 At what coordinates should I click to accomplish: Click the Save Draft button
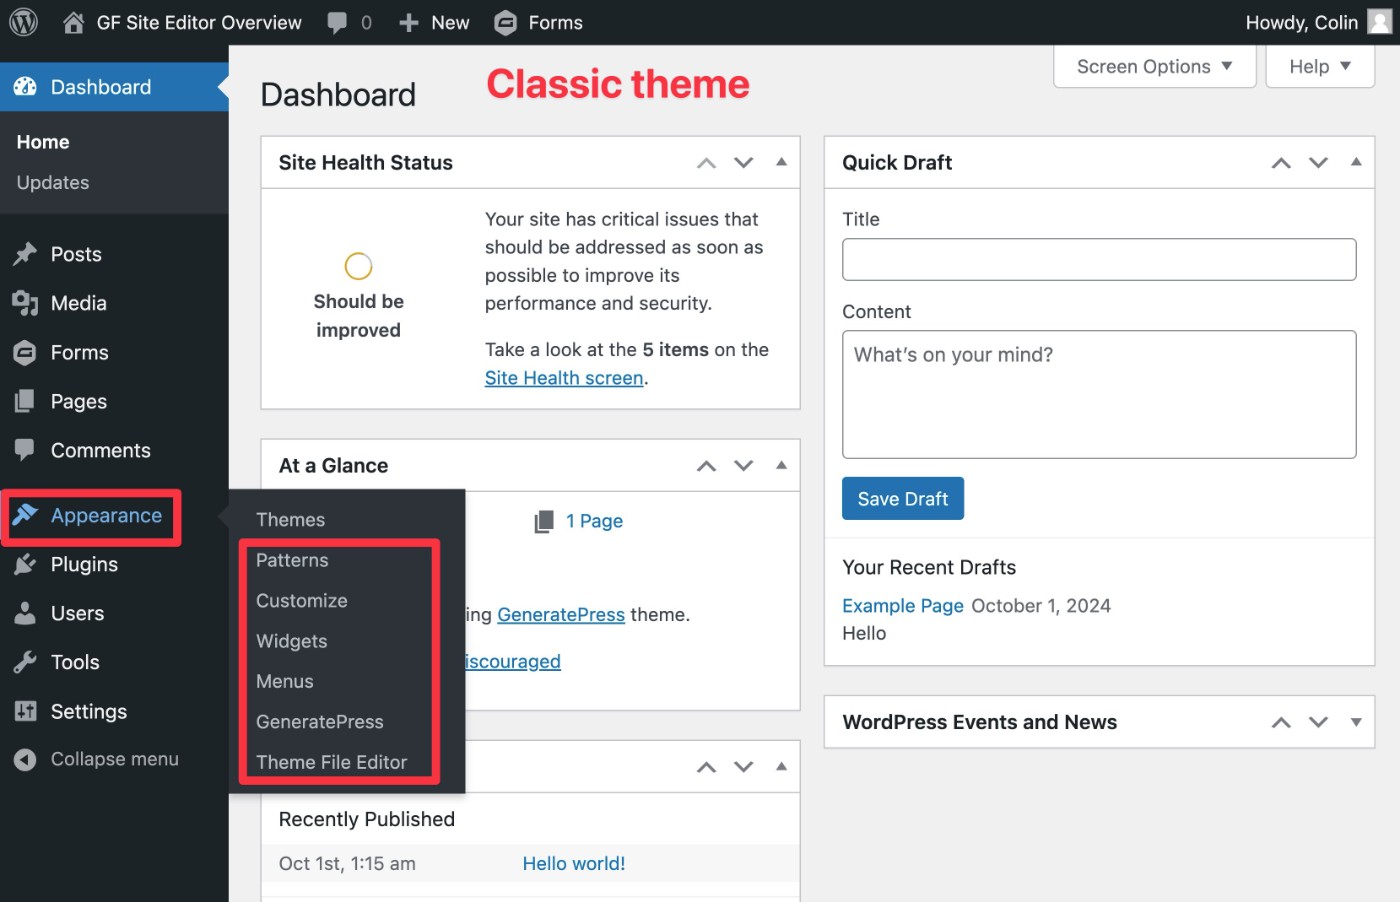903,499
